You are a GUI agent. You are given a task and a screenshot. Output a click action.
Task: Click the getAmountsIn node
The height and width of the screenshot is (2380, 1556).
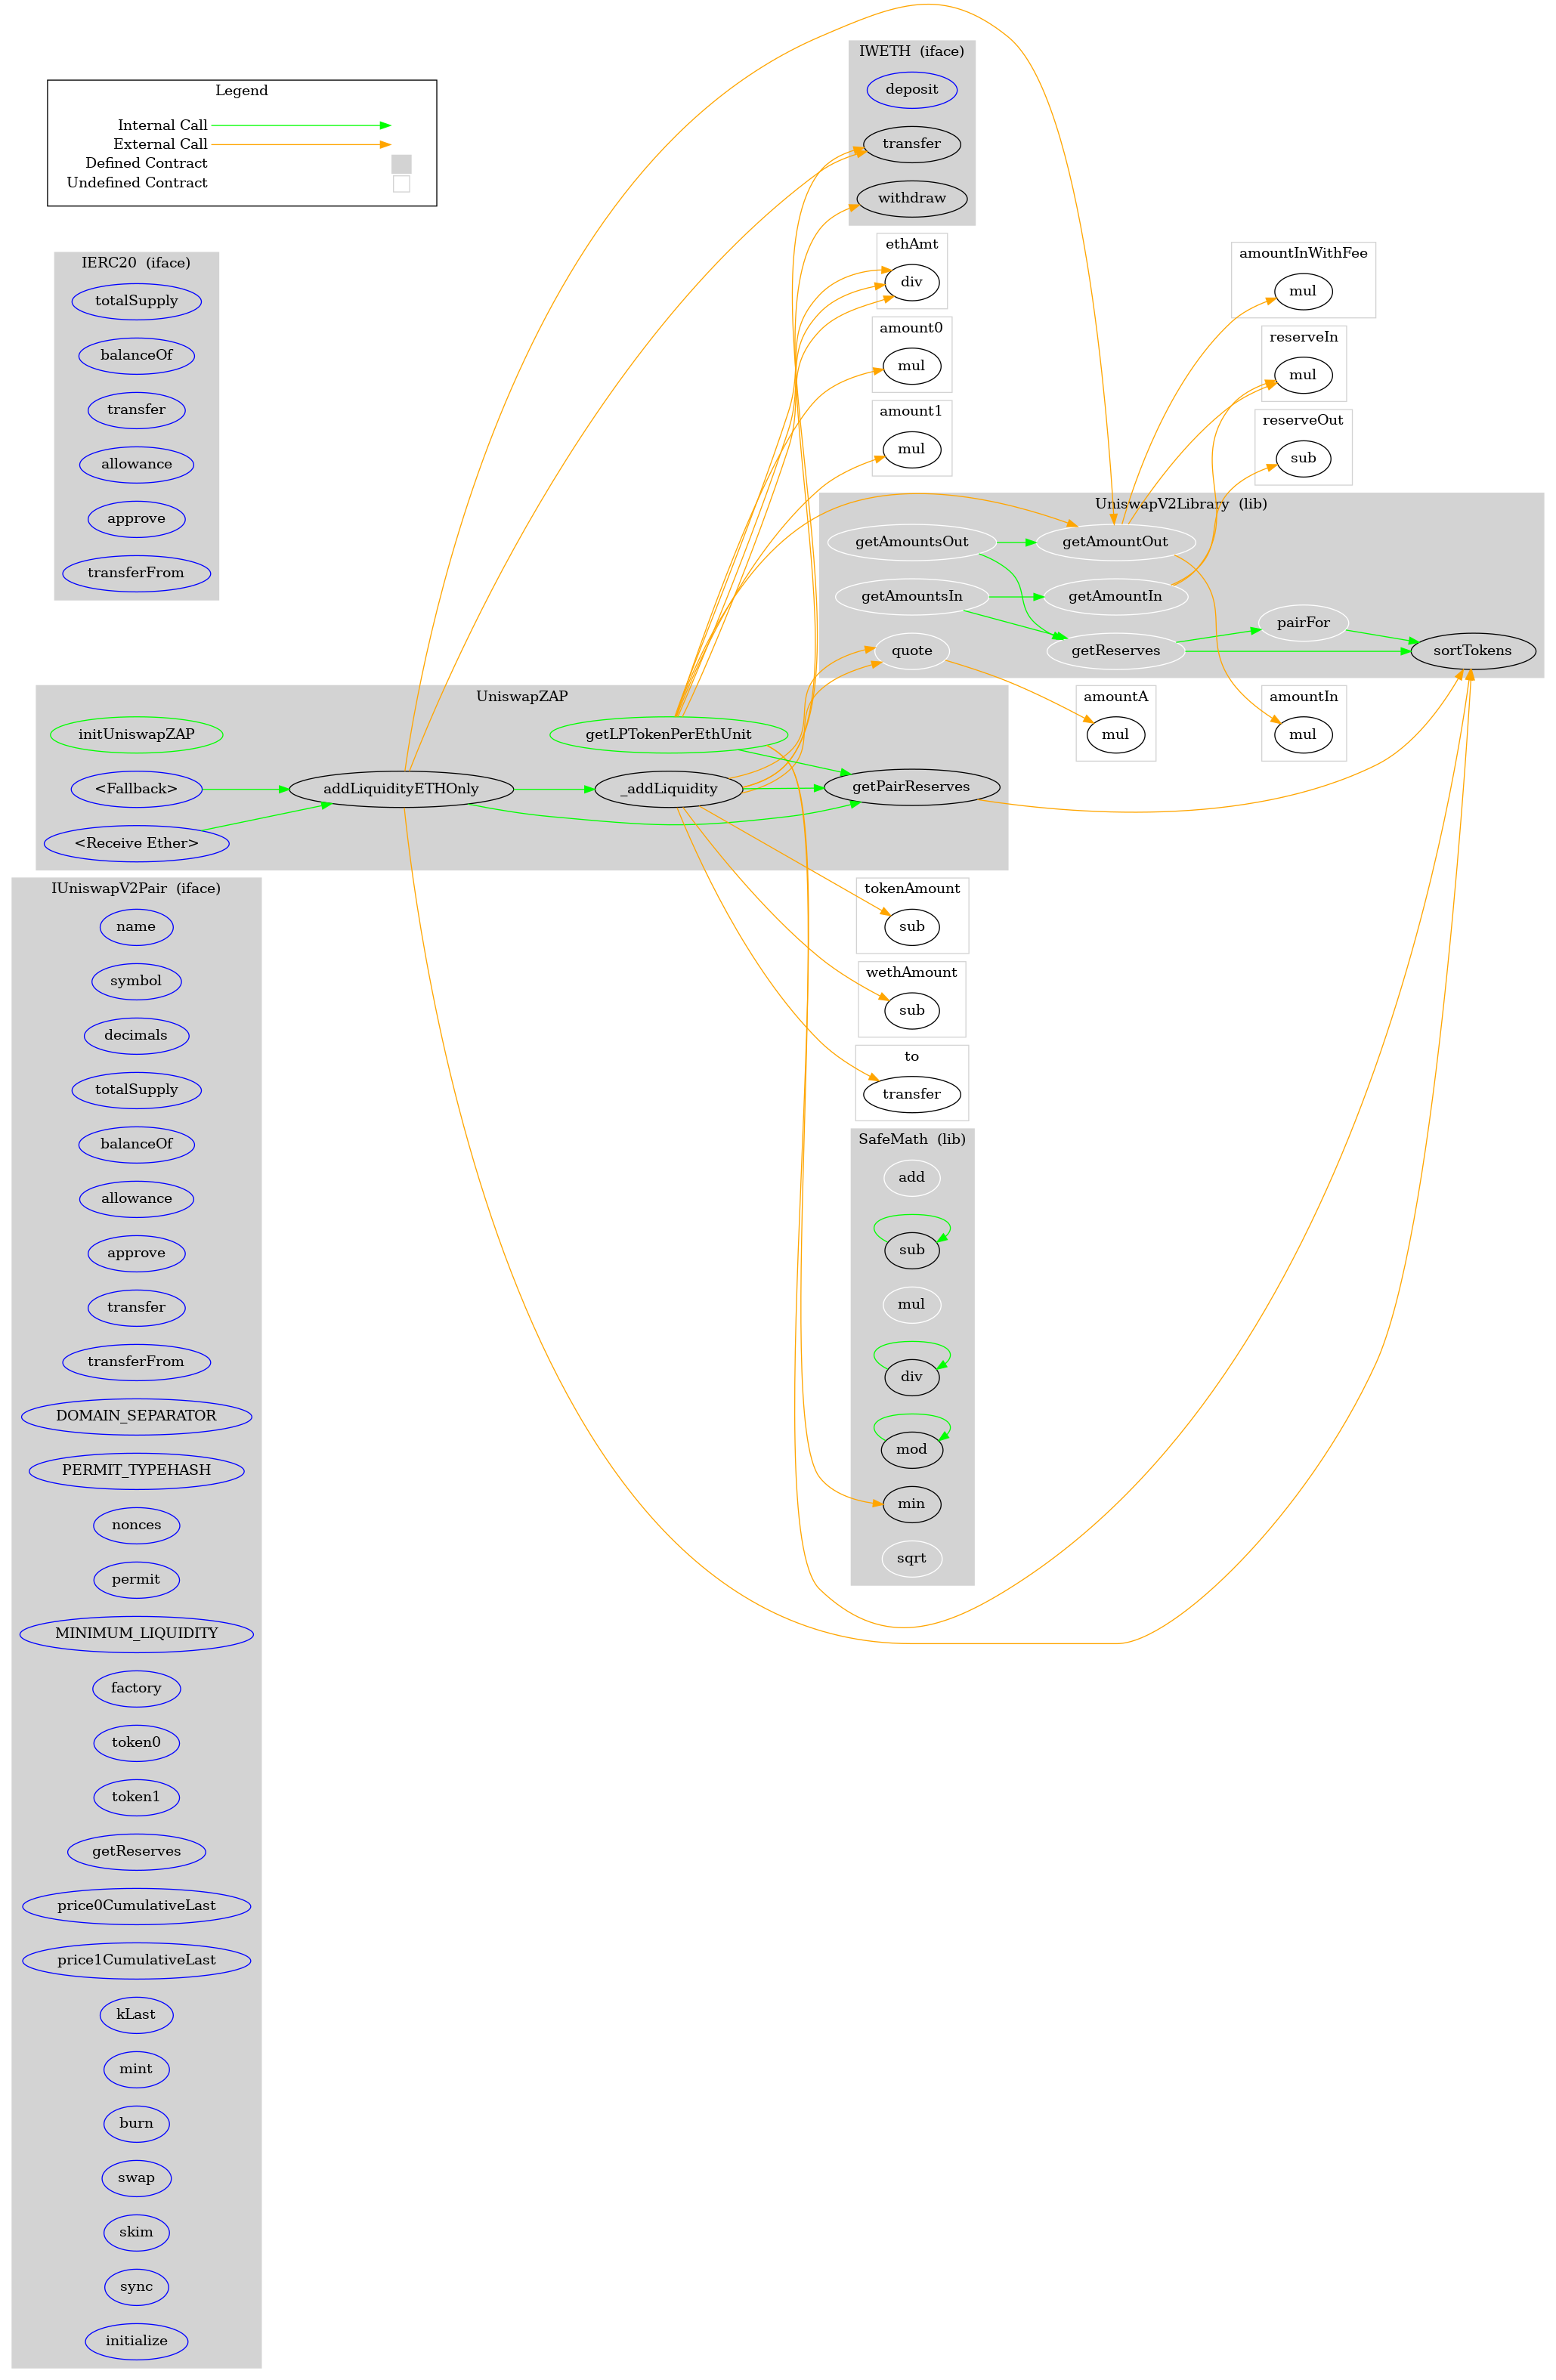click(912, 596)
